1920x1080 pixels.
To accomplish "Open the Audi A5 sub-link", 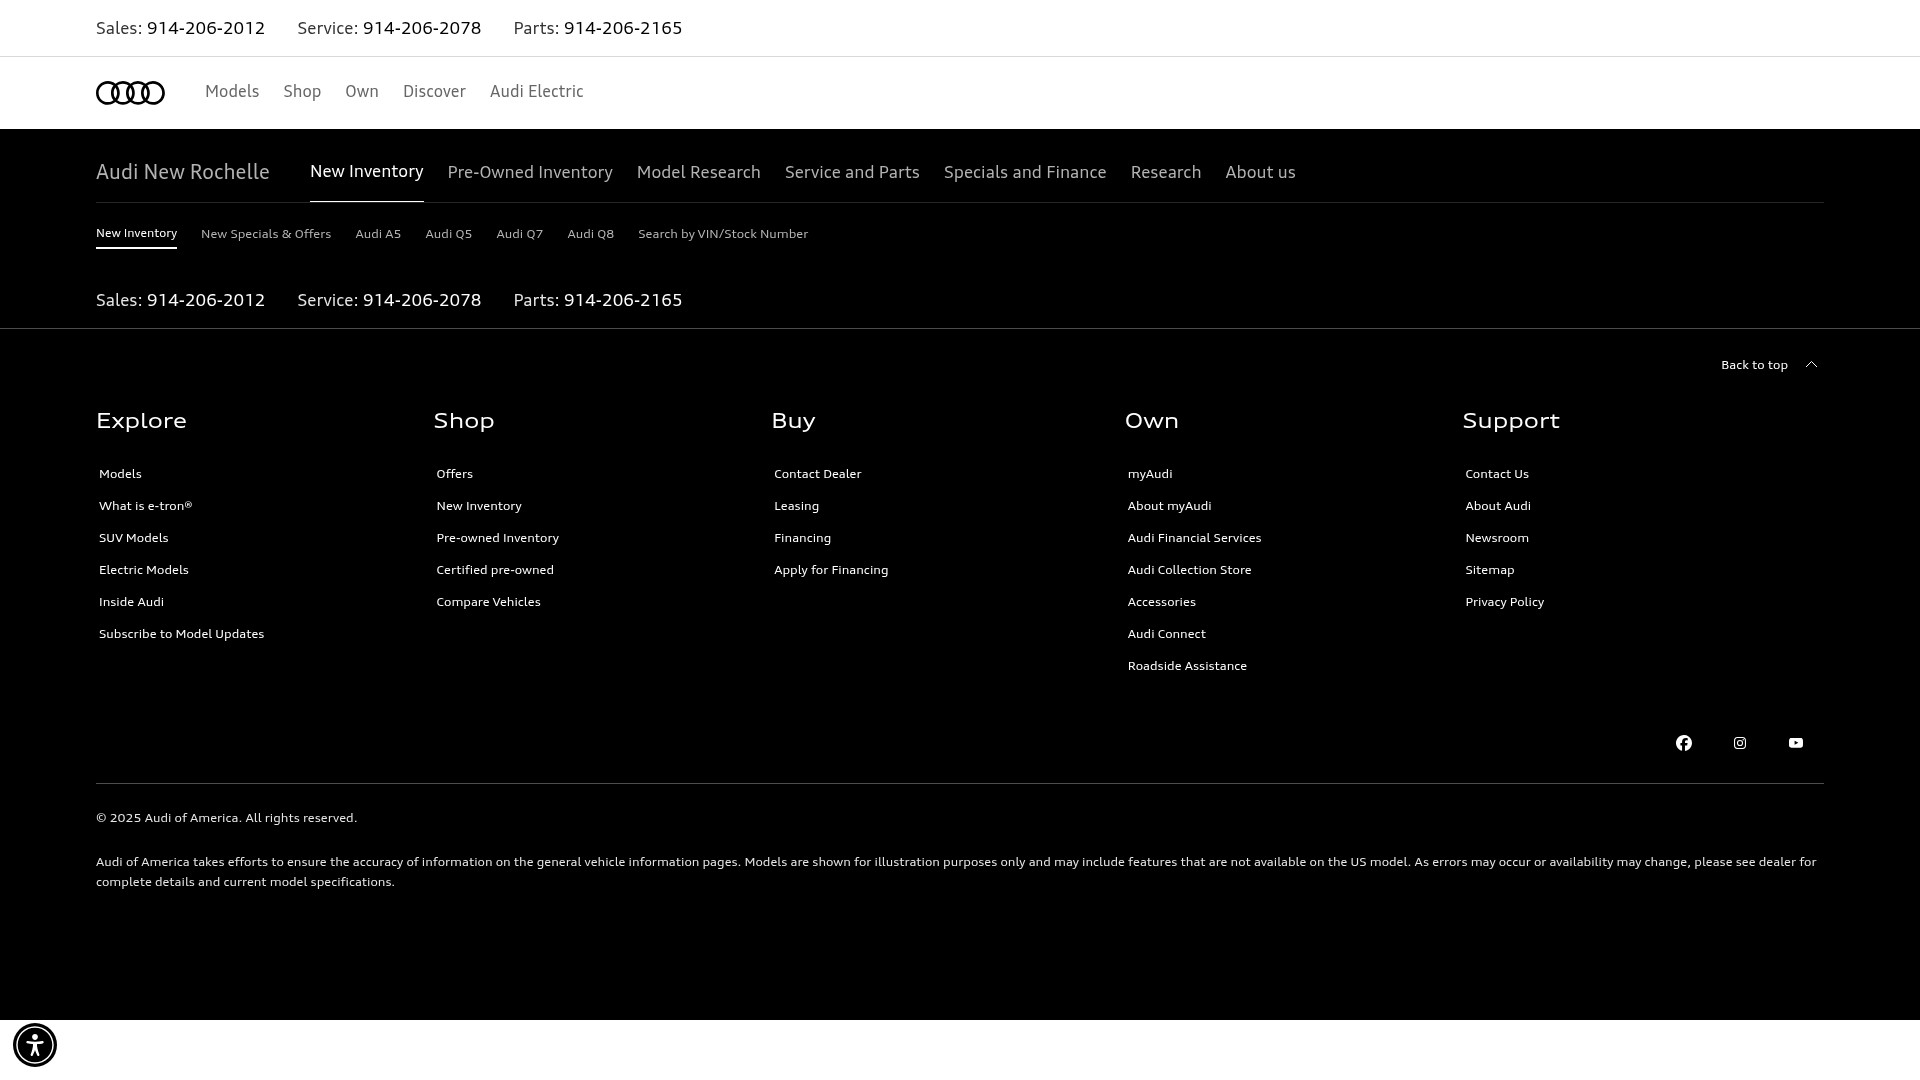I will point(378,234).
